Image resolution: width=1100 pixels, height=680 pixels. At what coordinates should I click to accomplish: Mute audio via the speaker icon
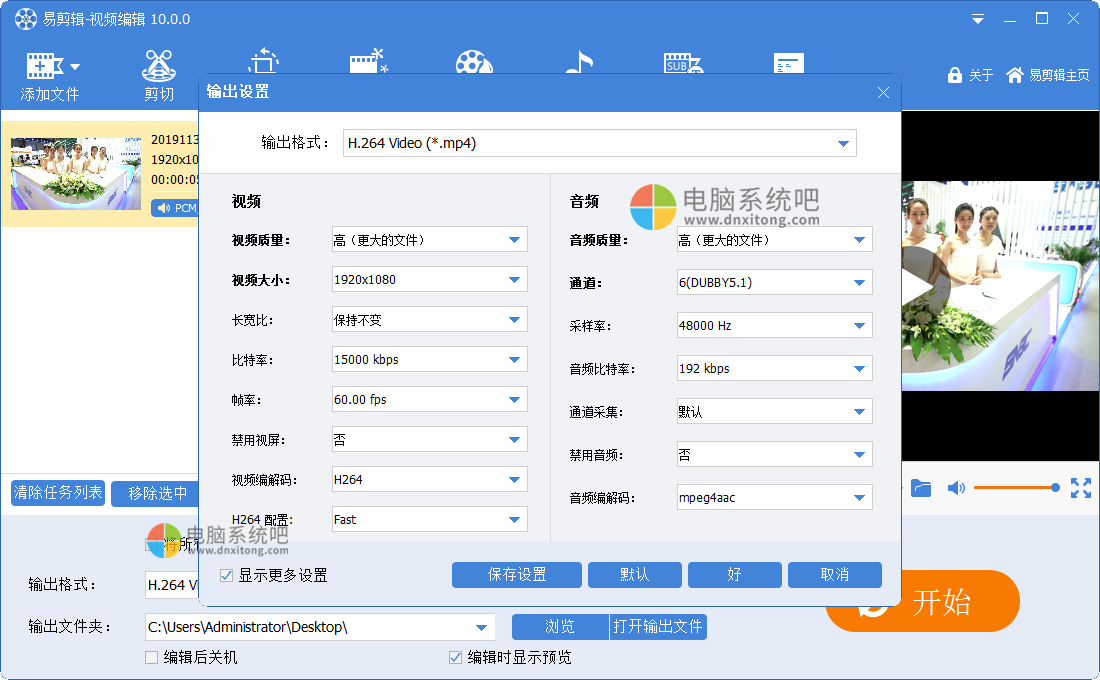955,488
